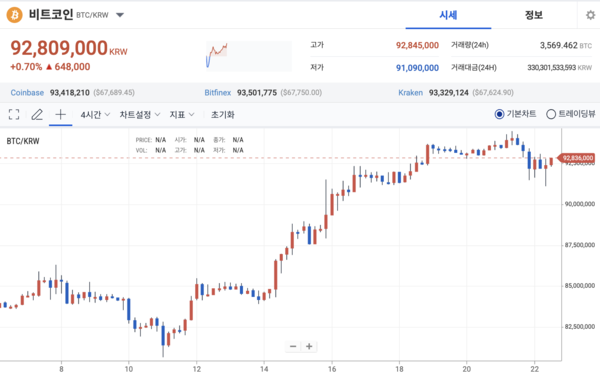
Task: Click the date axis label 8
Action: coord(61,369)
